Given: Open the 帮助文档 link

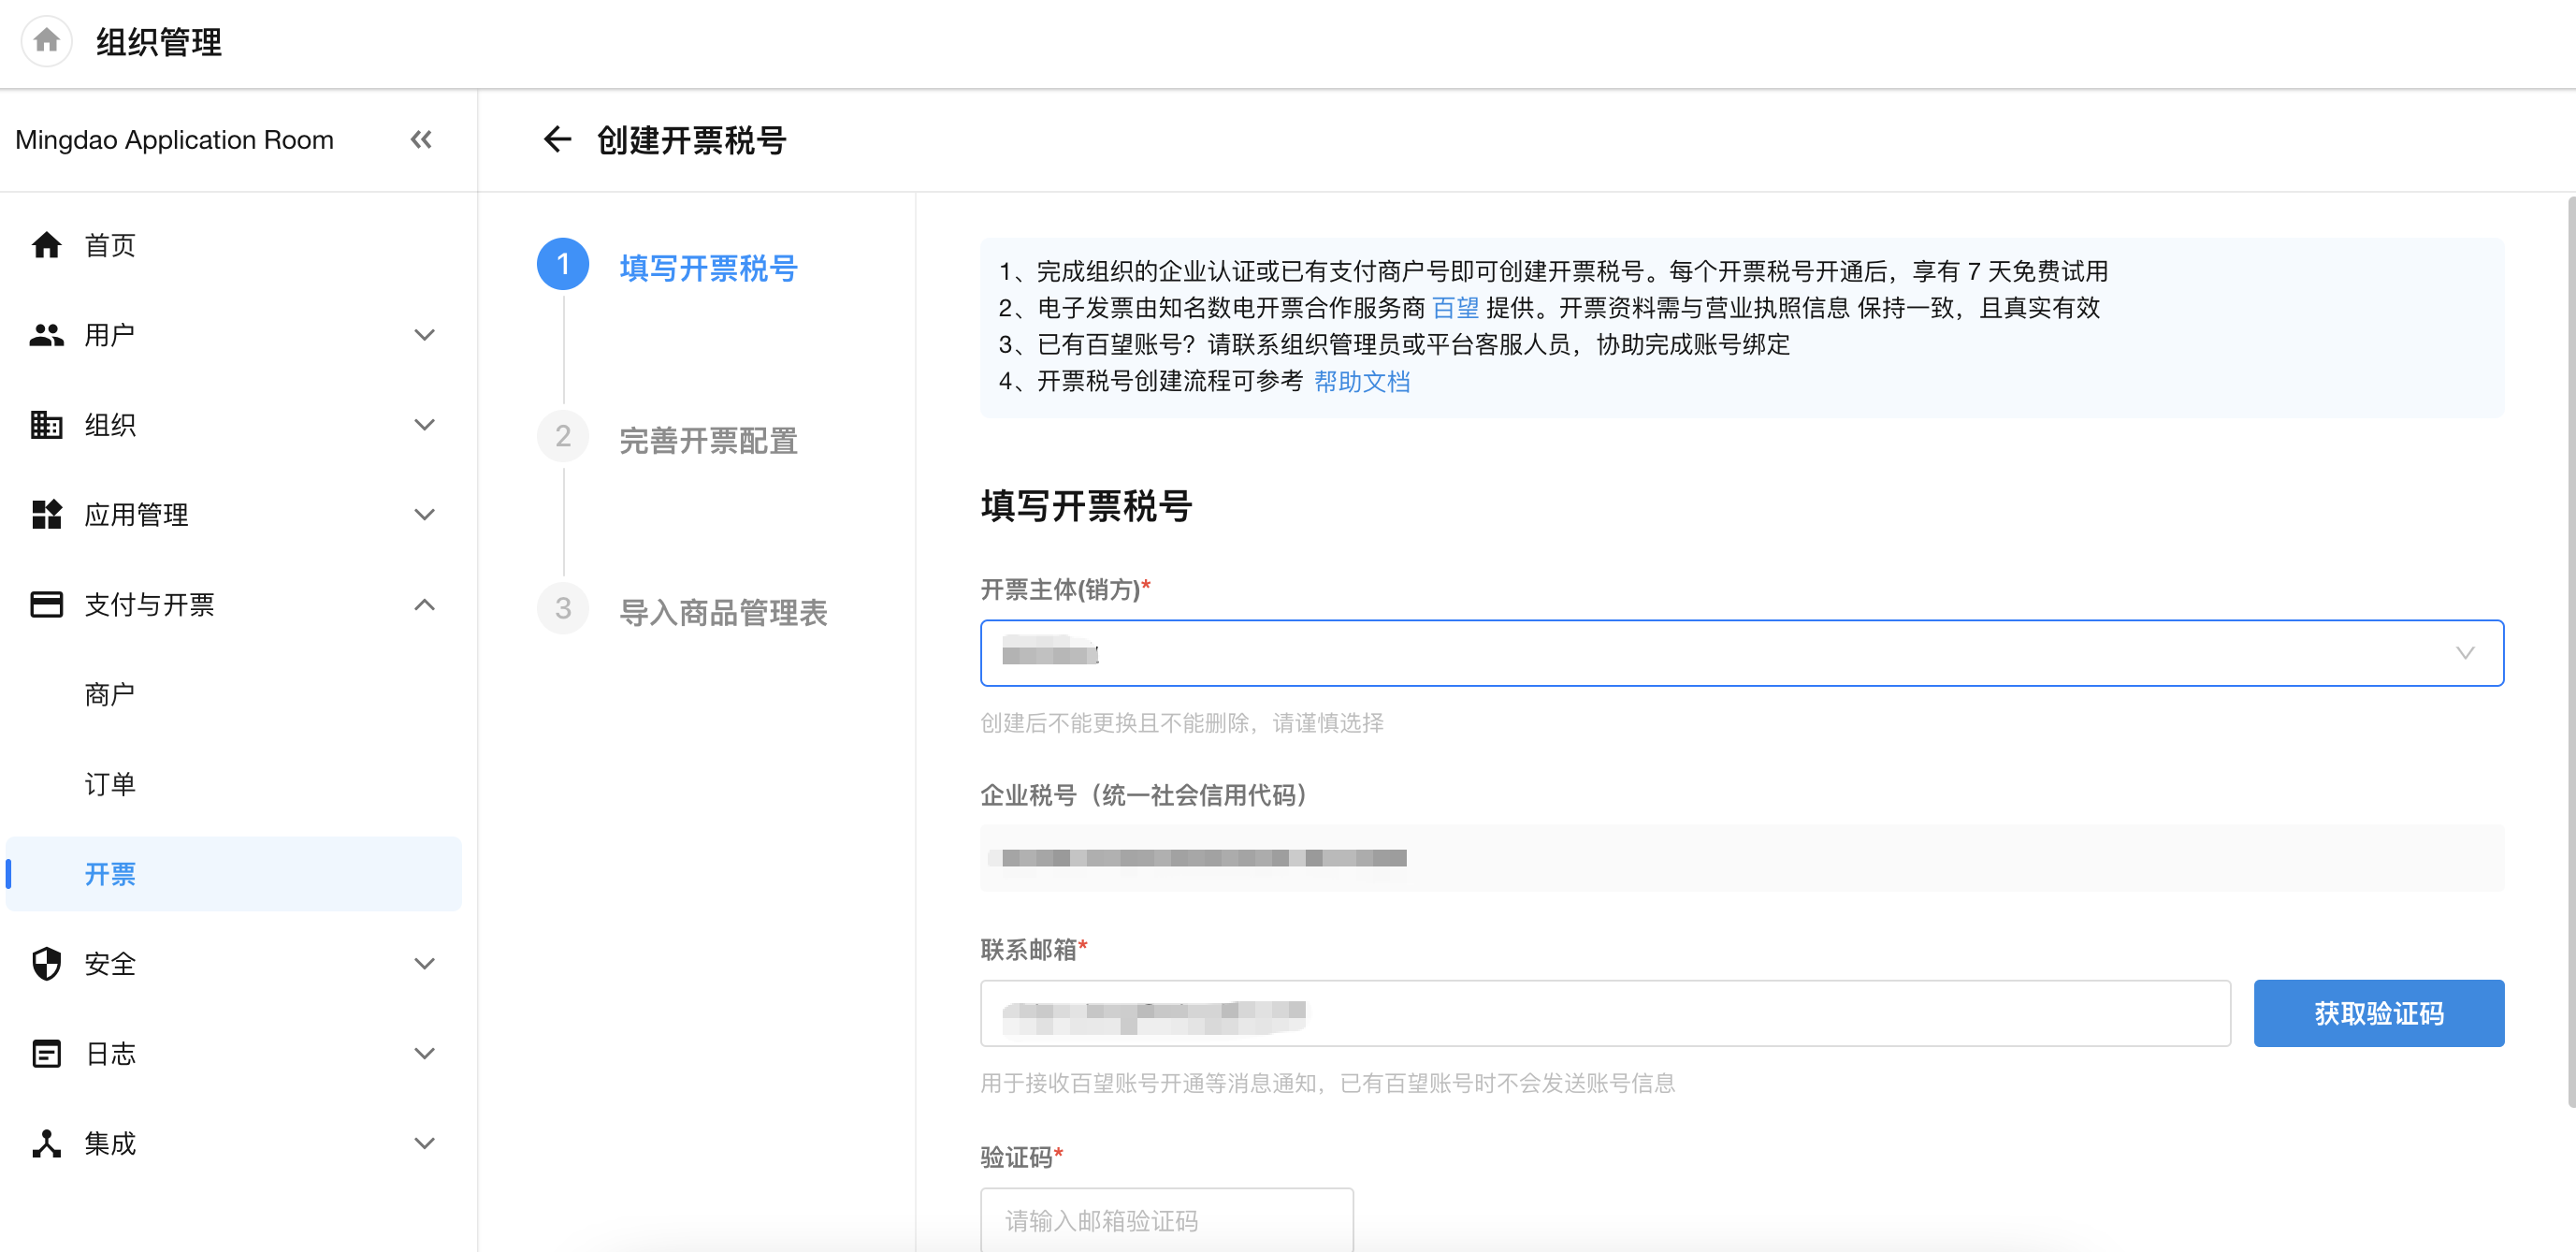Looking at the screenshot, I should [x=1361, y=382].
